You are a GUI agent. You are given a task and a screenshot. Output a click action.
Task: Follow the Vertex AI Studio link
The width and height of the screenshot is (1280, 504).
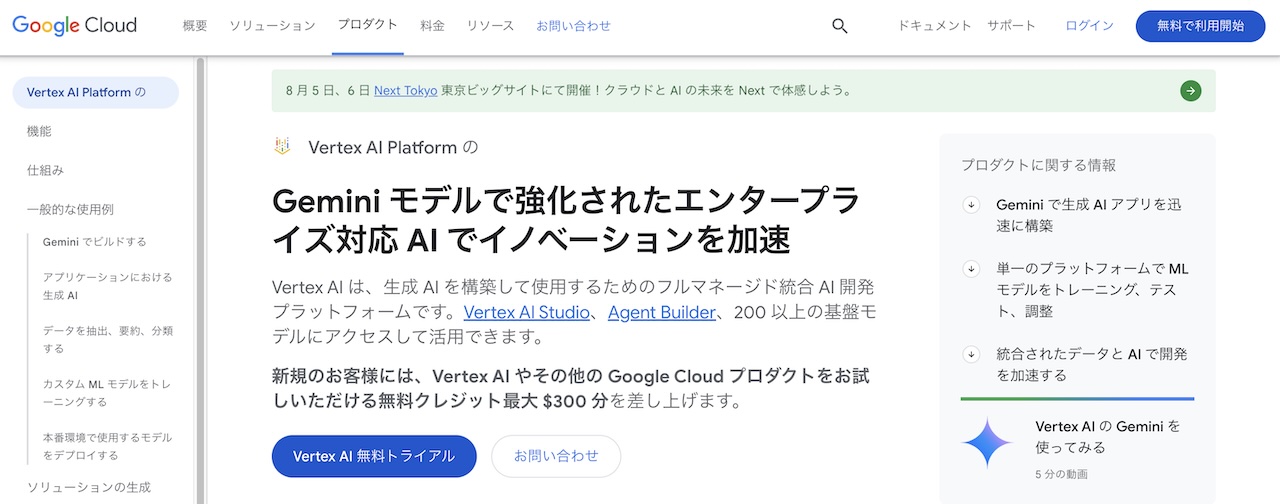(x=527, y=312)
